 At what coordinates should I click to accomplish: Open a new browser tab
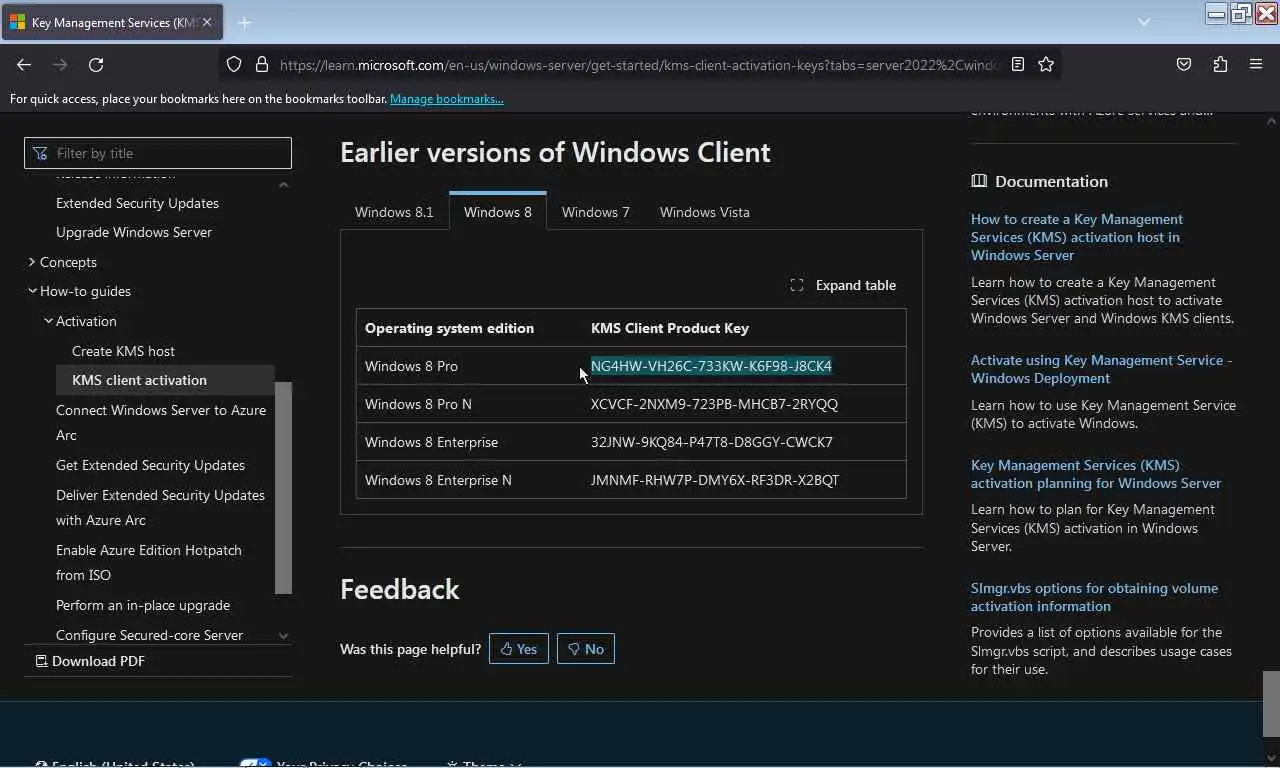coord(245,22)
